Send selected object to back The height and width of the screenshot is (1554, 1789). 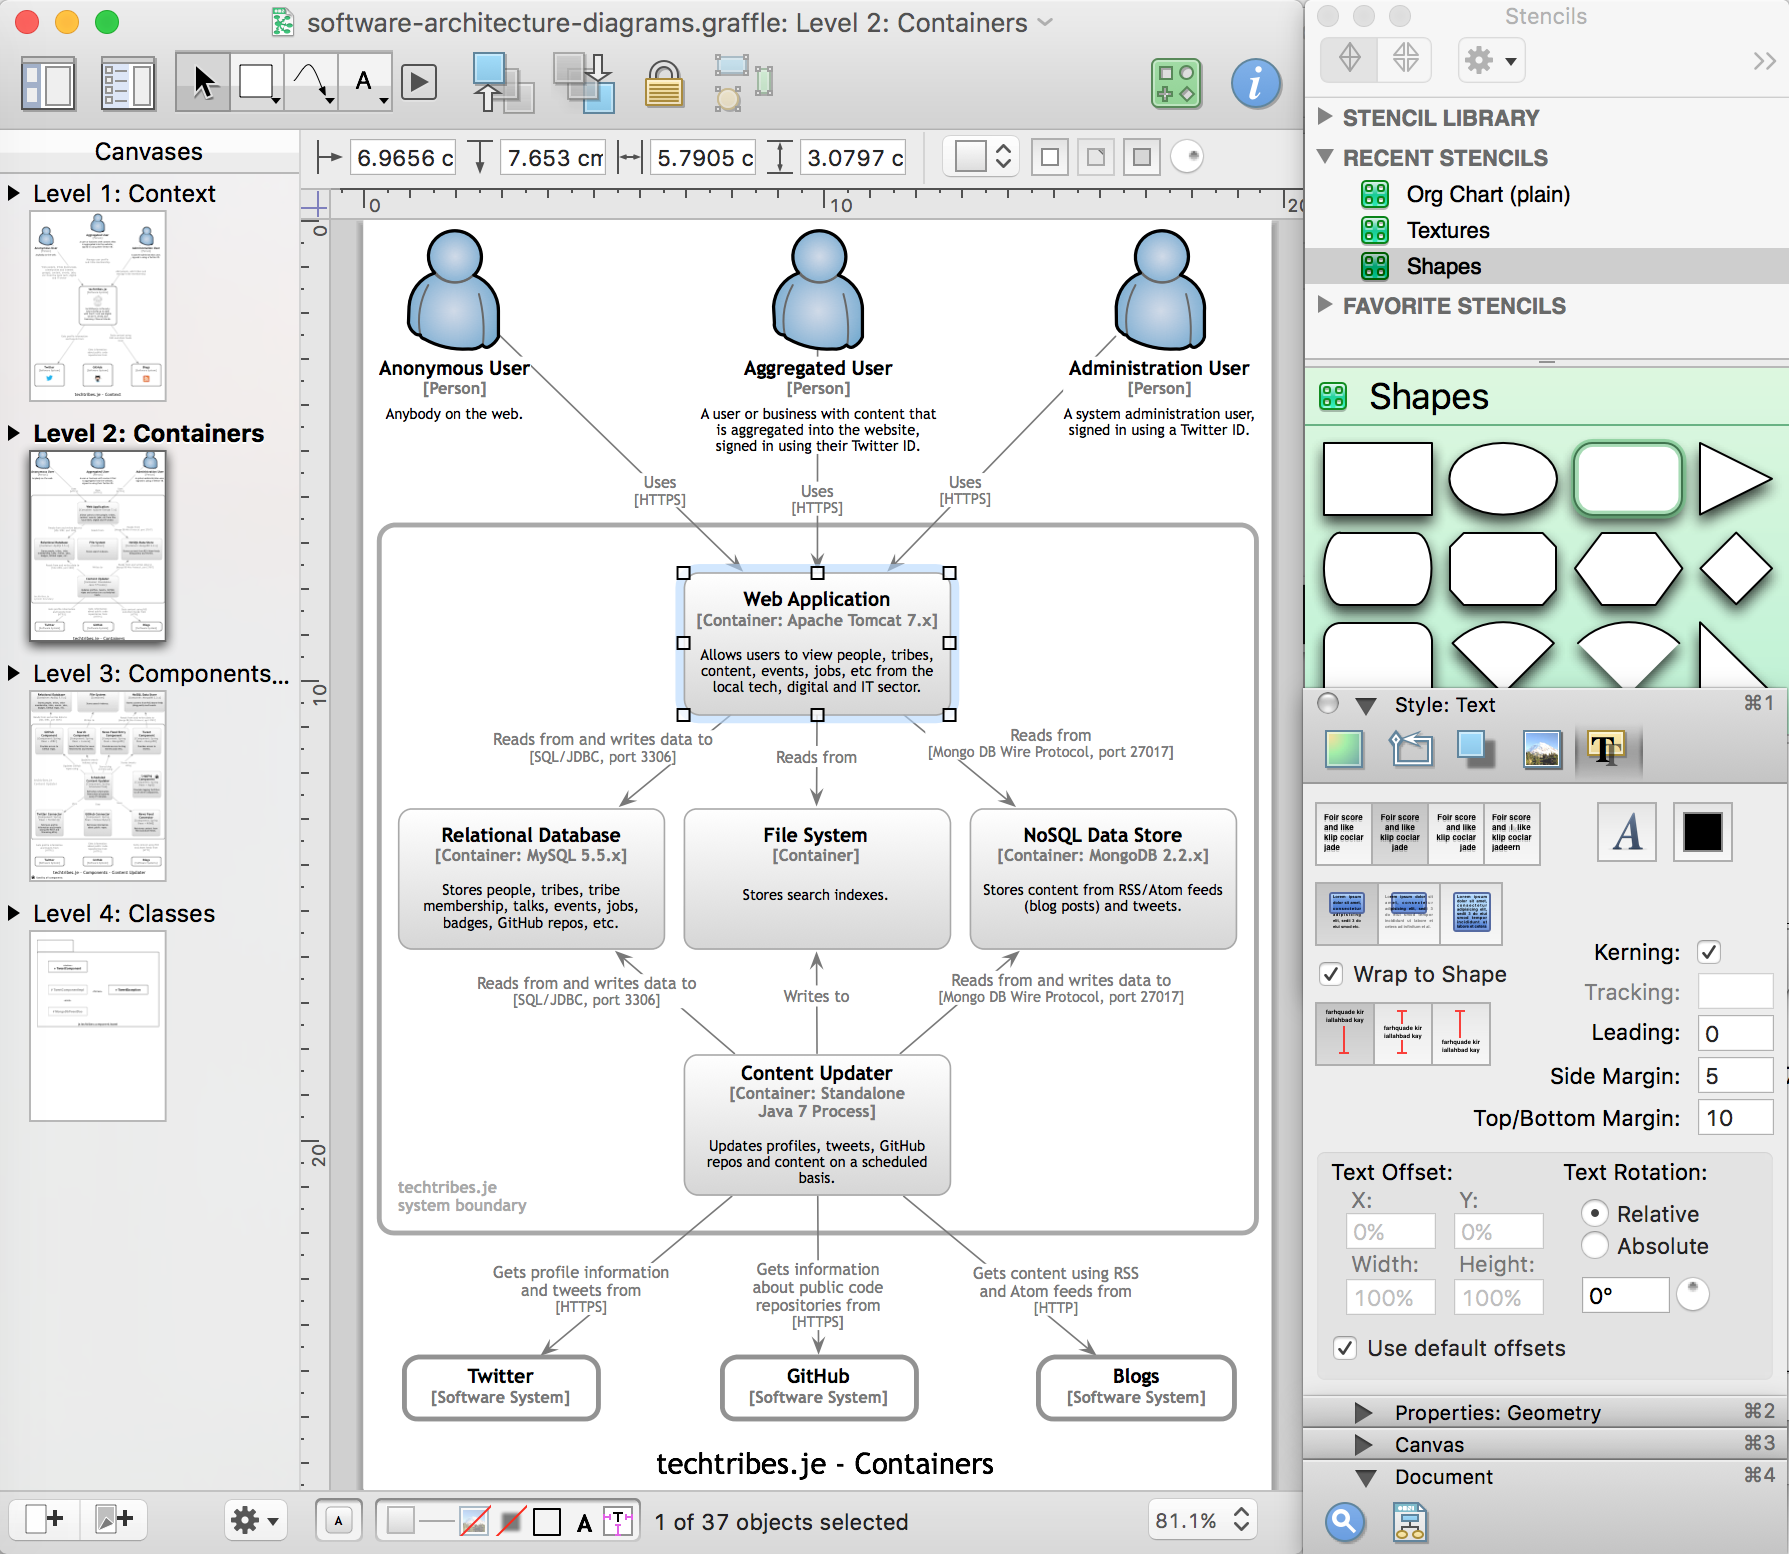584,82
